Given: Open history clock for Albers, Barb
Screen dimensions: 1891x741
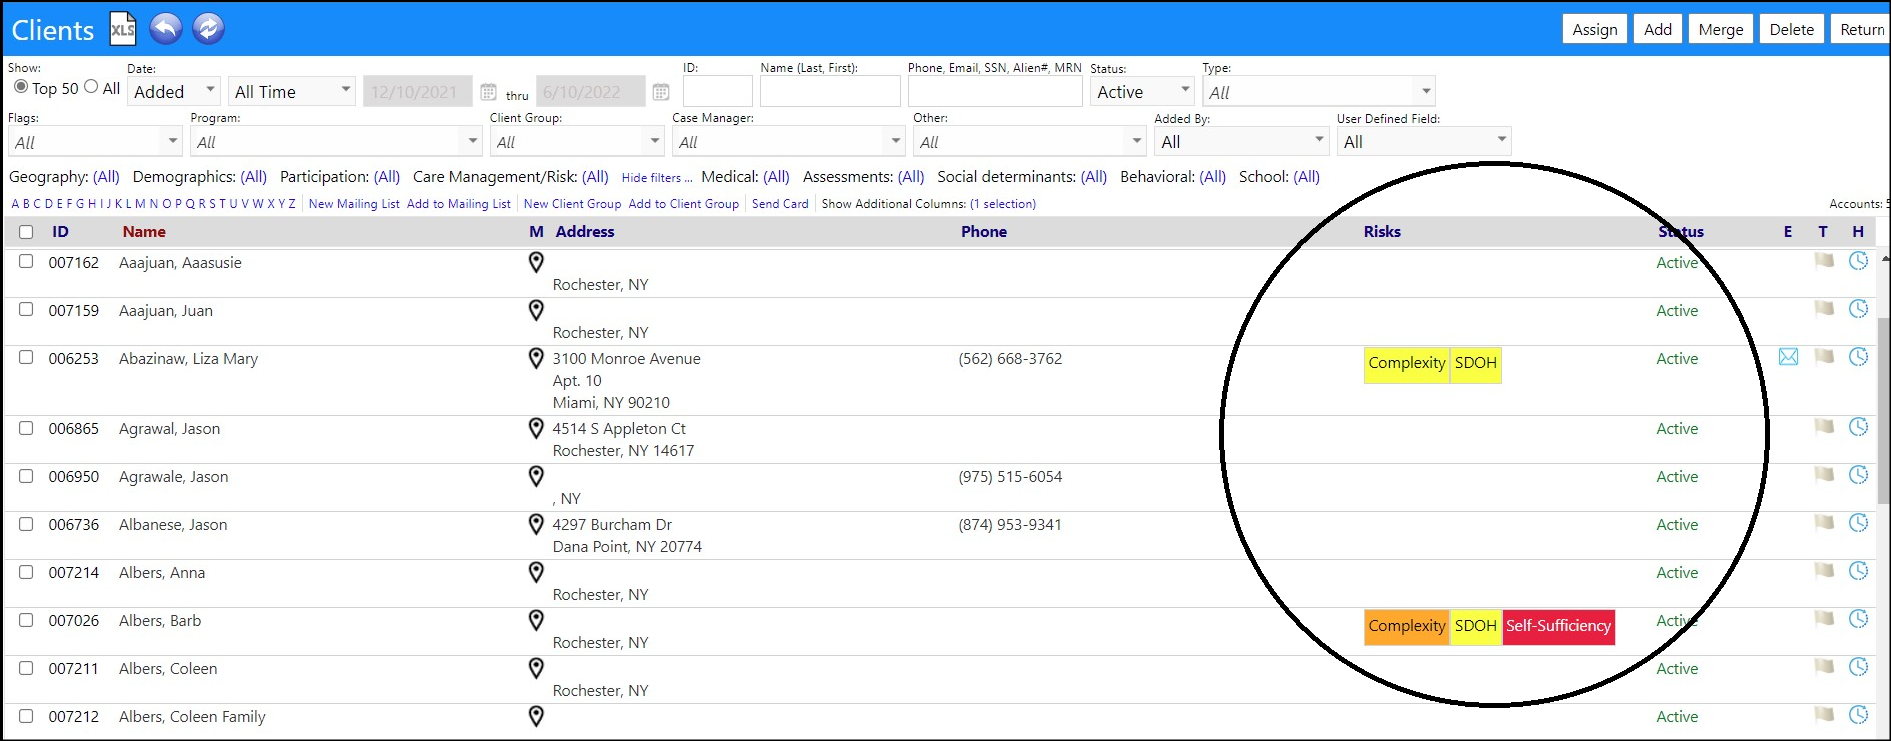Looking at the screenshot, I should tap(1858, 619).
